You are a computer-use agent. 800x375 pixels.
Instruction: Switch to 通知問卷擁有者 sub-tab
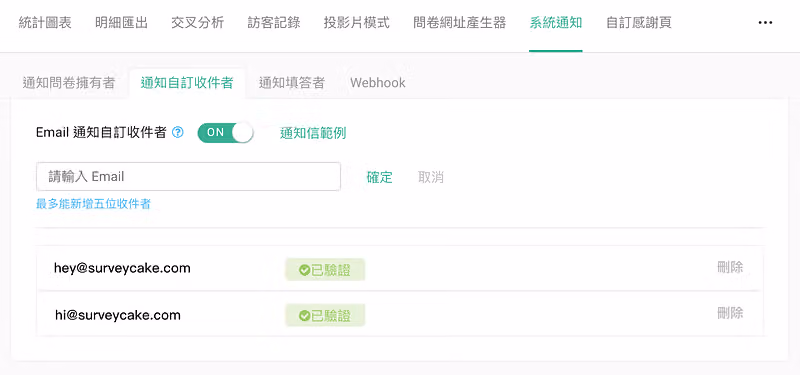69,83
